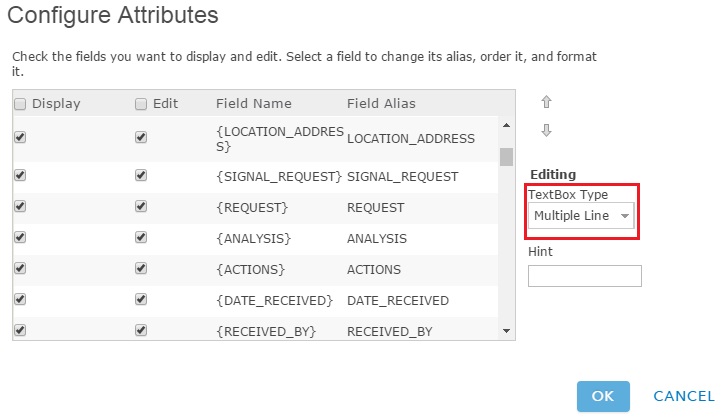
Task: Toggle the Edit all header checkbox
Action: [x=141, y=103]
